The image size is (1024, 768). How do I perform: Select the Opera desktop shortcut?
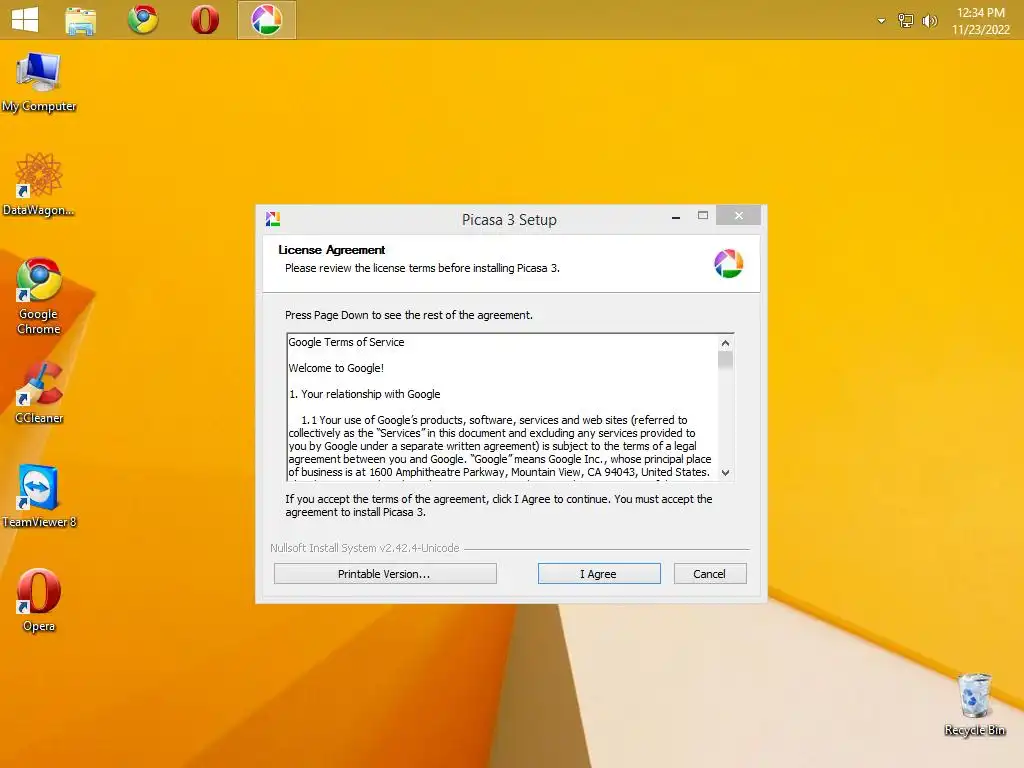coord(39,601)
